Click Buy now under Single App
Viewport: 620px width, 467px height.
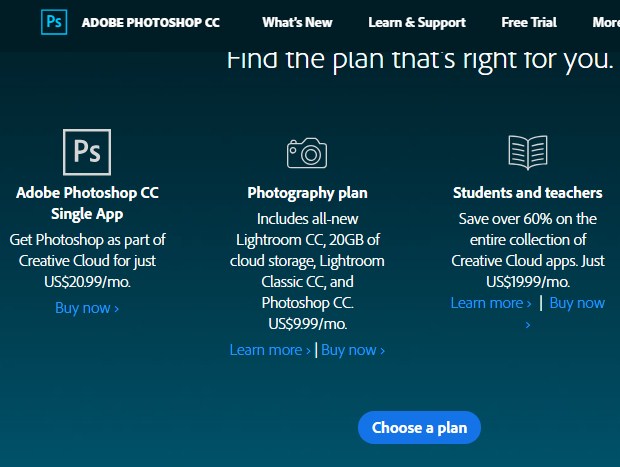[x=87, y=308]
